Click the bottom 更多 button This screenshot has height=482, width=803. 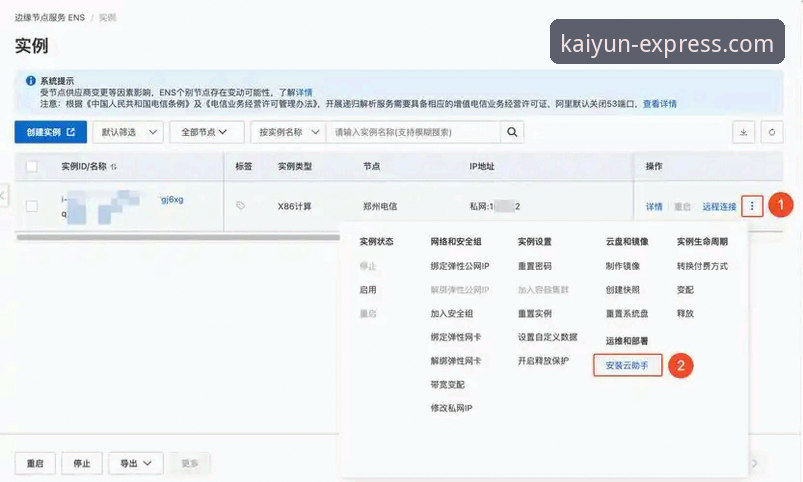tap(189, 464)
